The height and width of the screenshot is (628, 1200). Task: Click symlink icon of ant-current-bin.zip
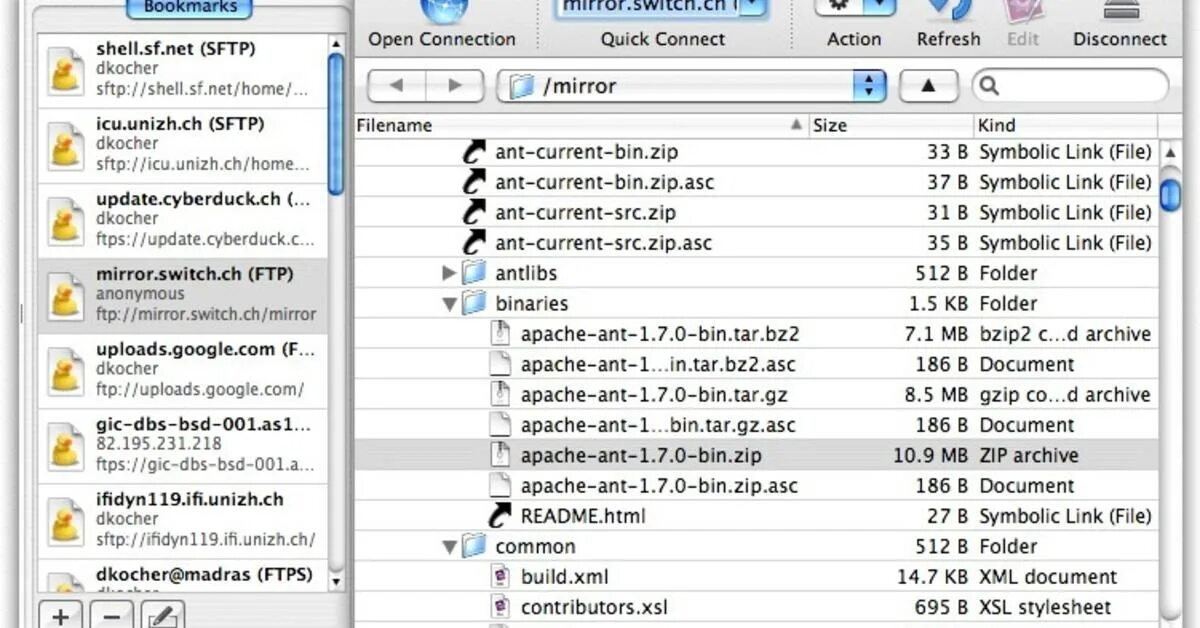tap(474, 152)
